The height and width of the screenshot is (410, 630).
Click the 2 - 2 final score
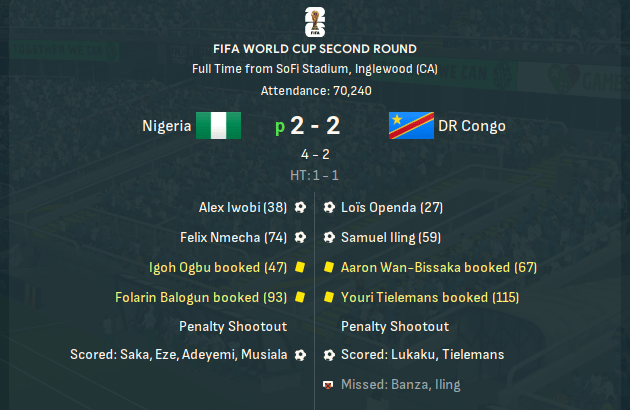pos(315,125)
